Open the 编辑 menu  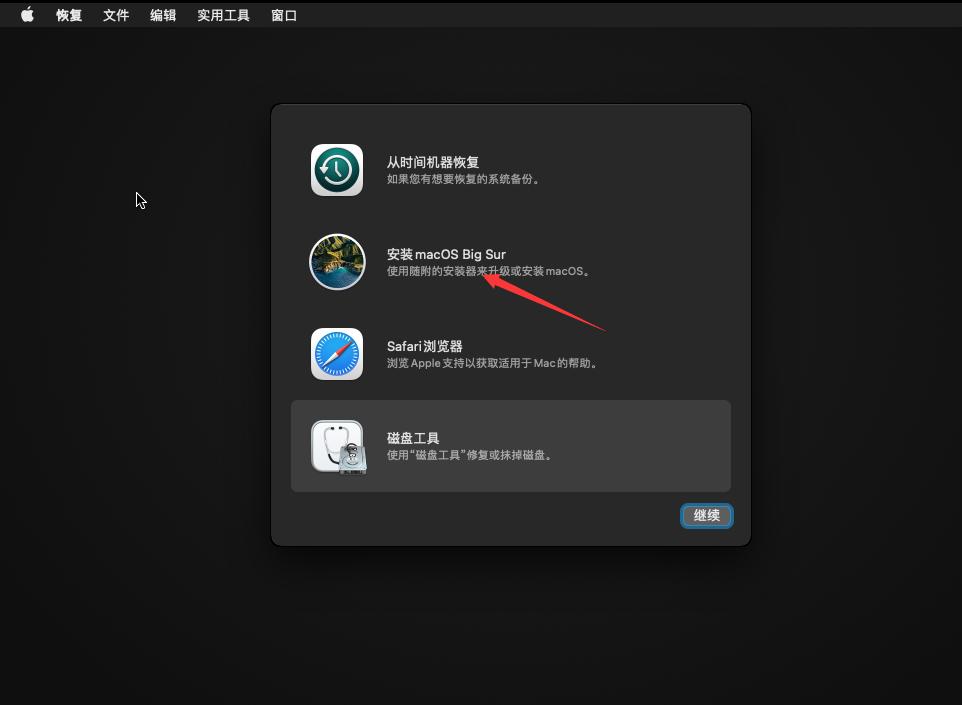coord(162,15)
